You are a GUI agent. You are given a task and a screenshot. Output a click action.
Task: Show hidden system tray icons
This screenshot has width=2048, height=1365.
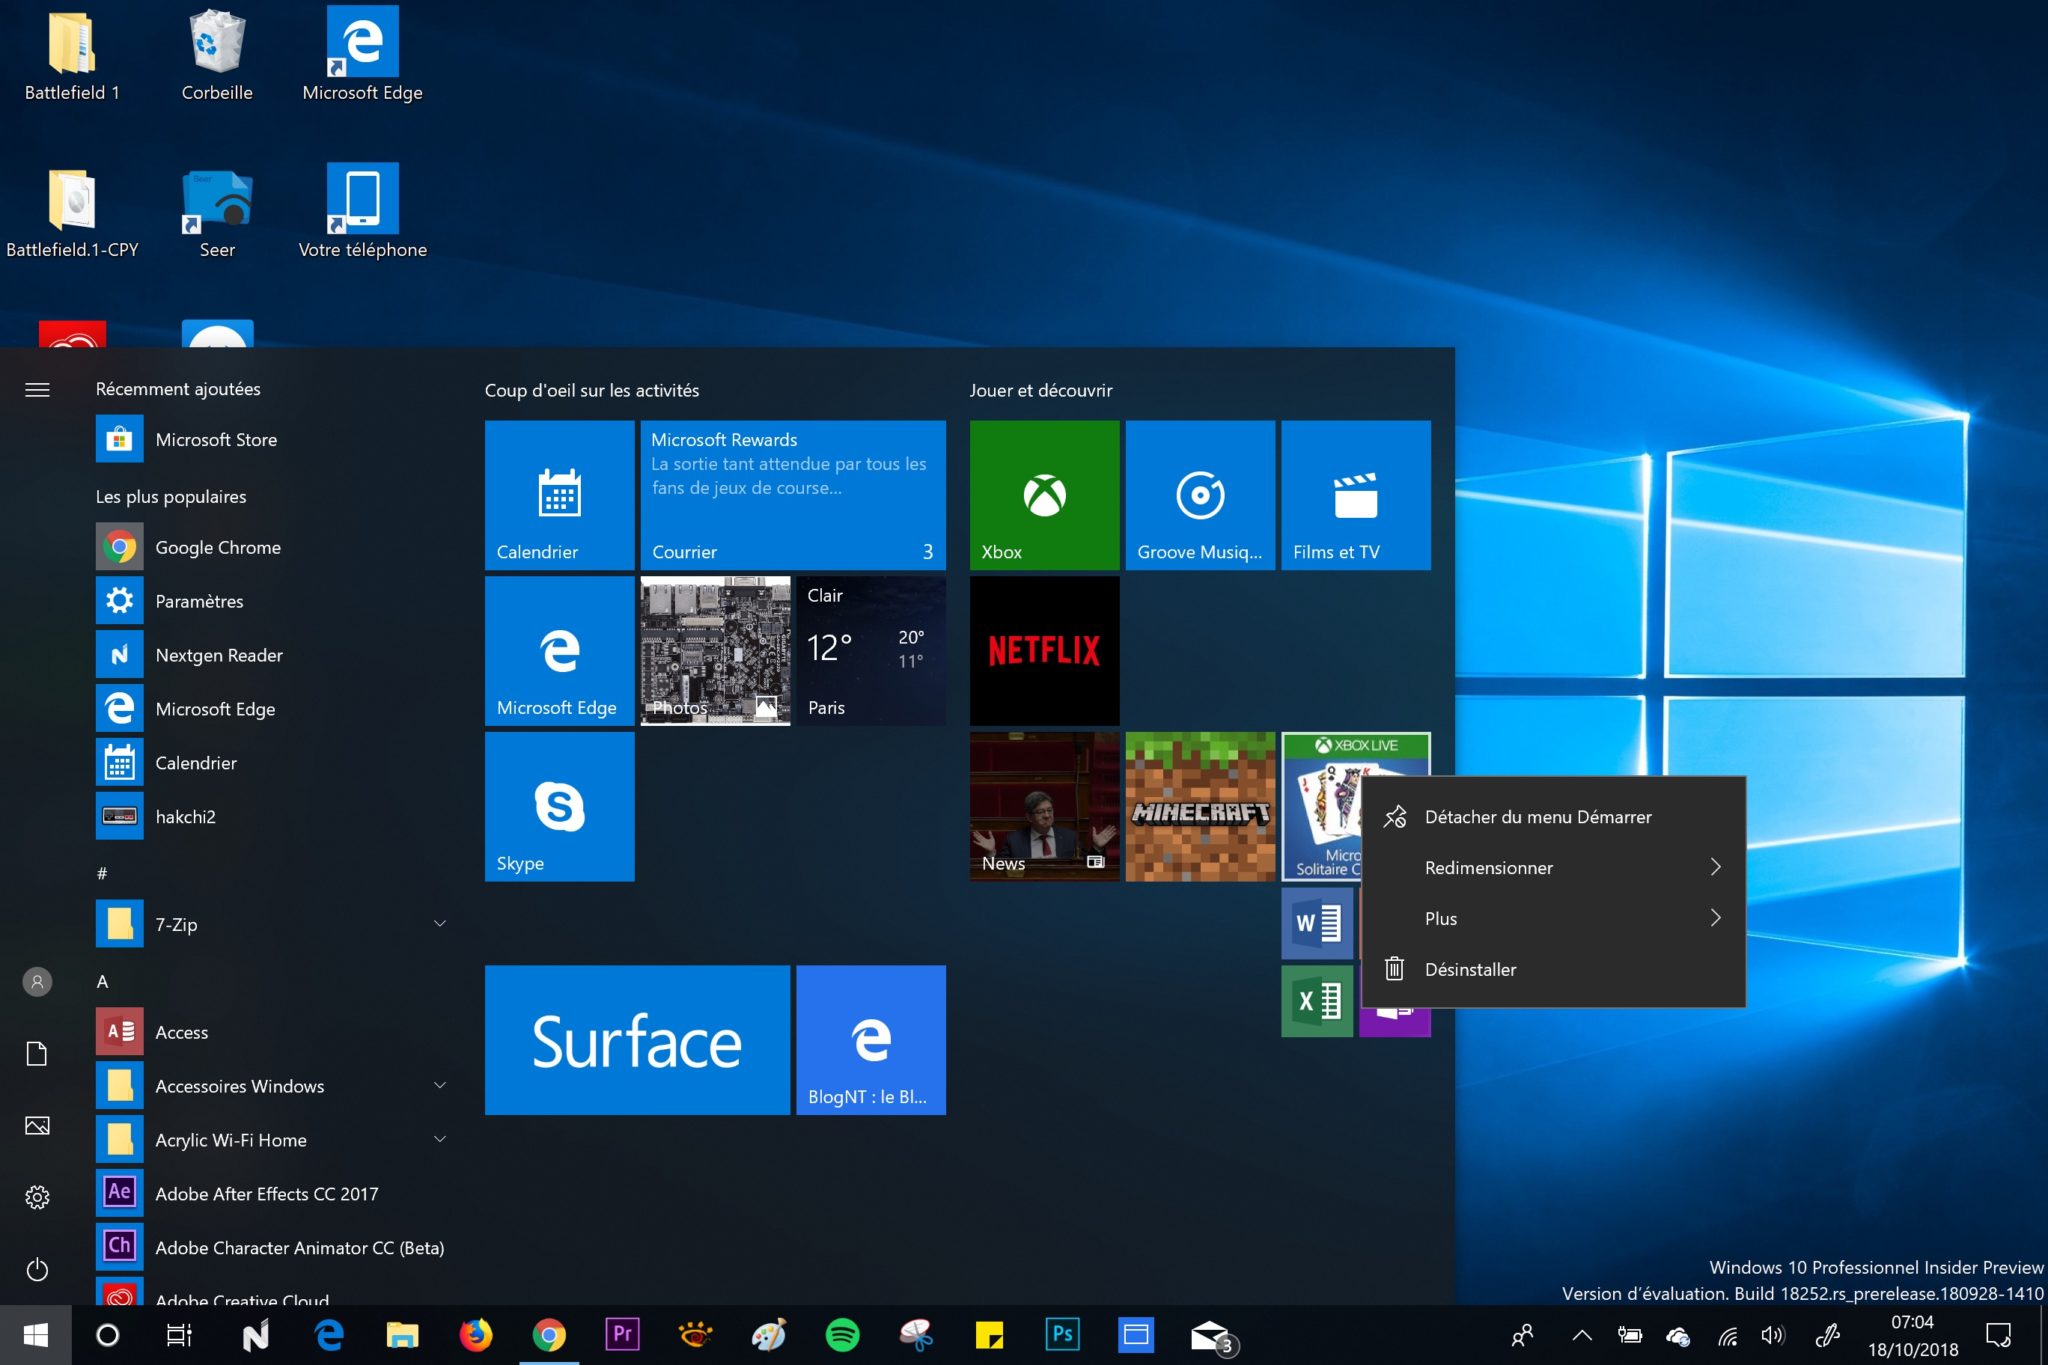[x=1582, y=1335]
